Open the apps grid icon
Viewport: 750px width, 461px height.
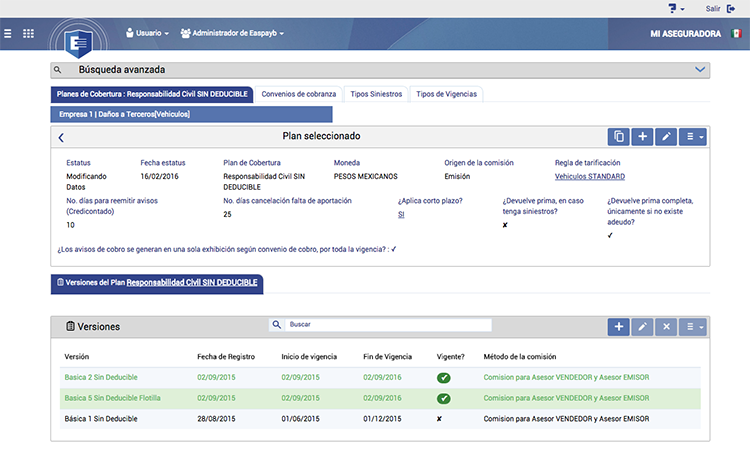pos(28,33)
